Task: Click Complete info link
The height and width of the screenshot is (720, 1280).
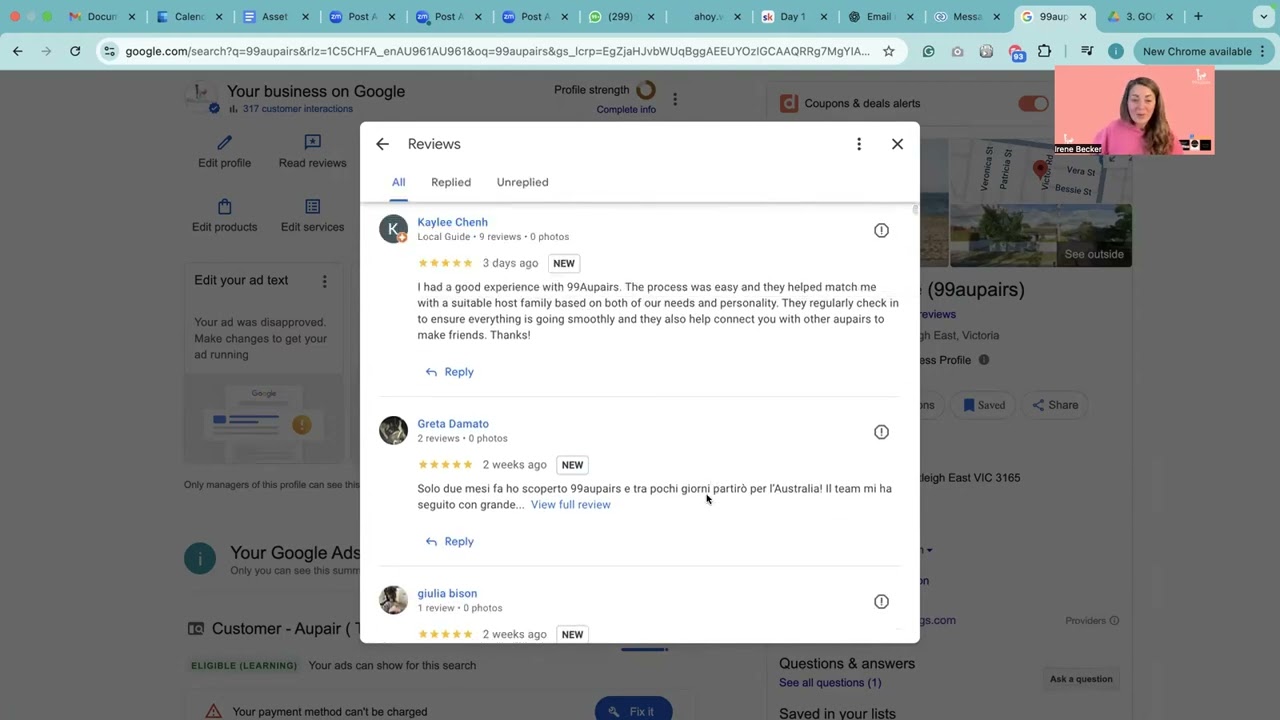Action: [x=626, y=110]
